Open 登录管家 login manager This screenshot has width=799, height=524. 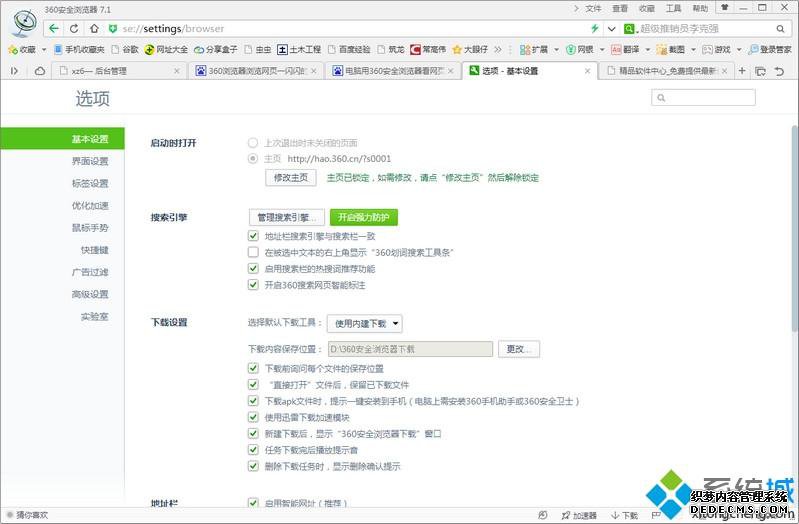click(769, 49)
